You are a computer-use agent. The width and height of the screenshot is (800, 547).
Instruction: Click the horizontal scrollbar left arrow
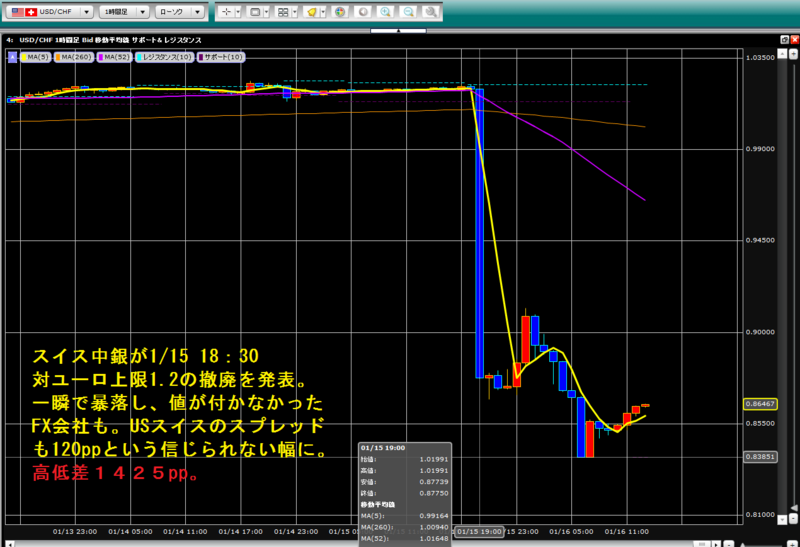coord(10,544)
